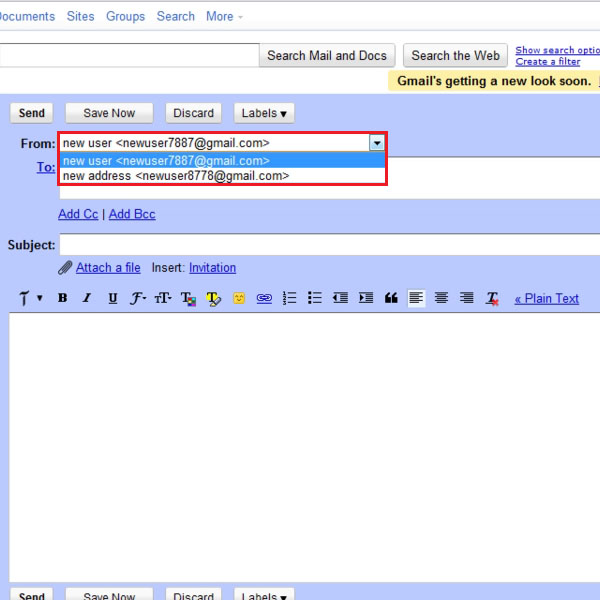Select newuser8778@gmail.com as sender address

pyautogui.click(x=176, y=176)
